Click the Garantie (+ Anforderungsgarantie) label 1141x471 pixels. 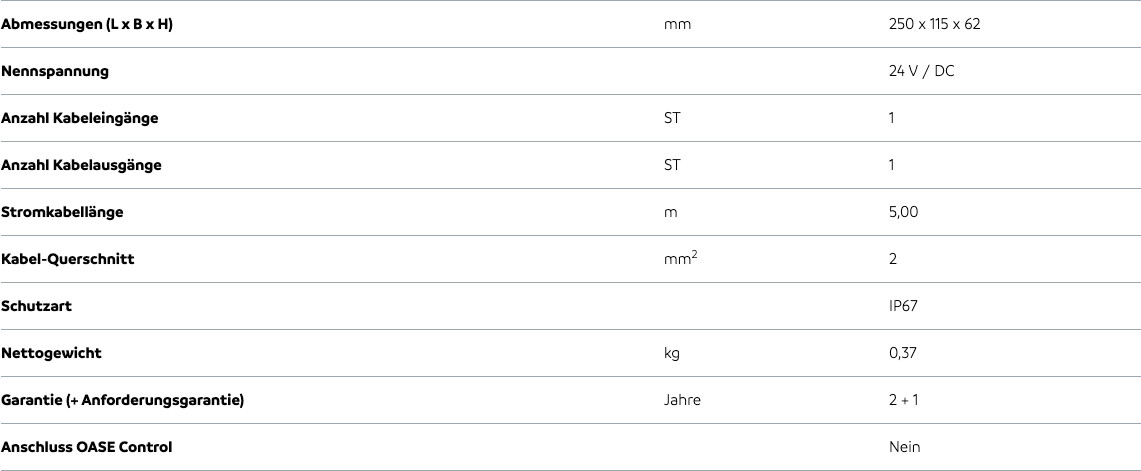[123, 400]
